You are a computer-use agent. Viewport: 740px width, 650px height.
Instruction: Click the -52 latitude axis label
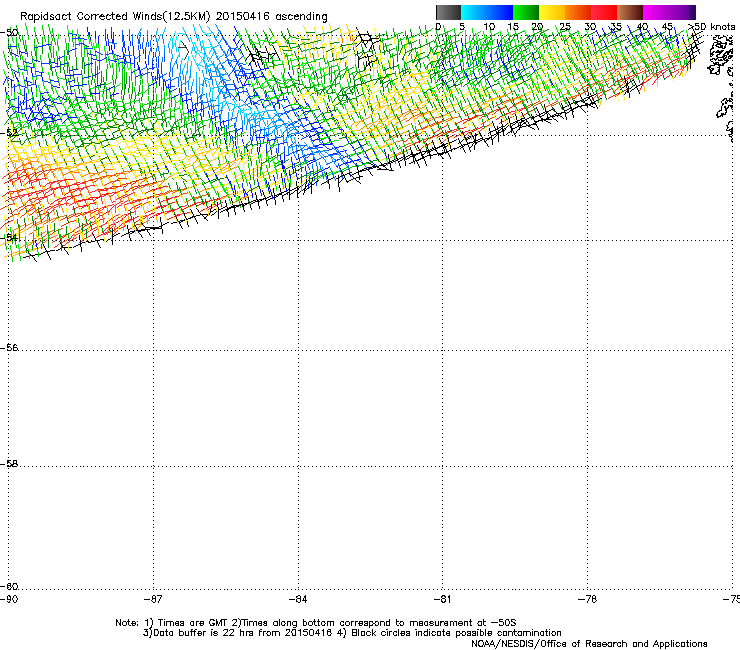tap(9, 133)
